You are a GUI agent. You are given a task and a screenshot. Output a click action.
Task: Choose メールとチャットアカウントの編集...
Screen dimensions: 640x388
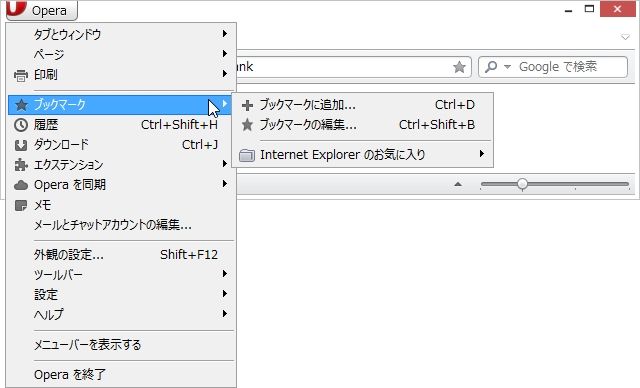(121, 225)
